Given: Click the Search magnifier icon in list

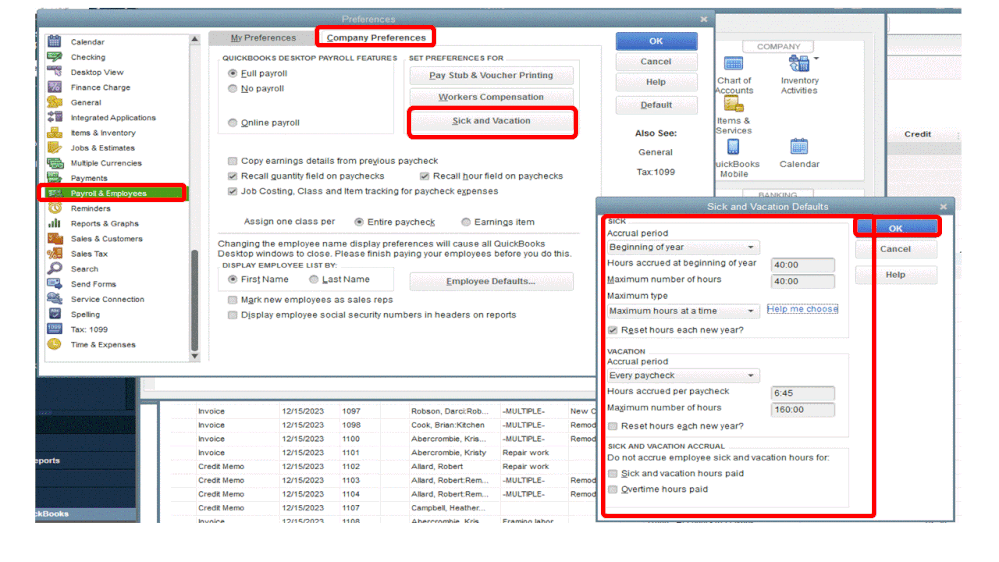Looking at the screenshot, I should (55, 269).
